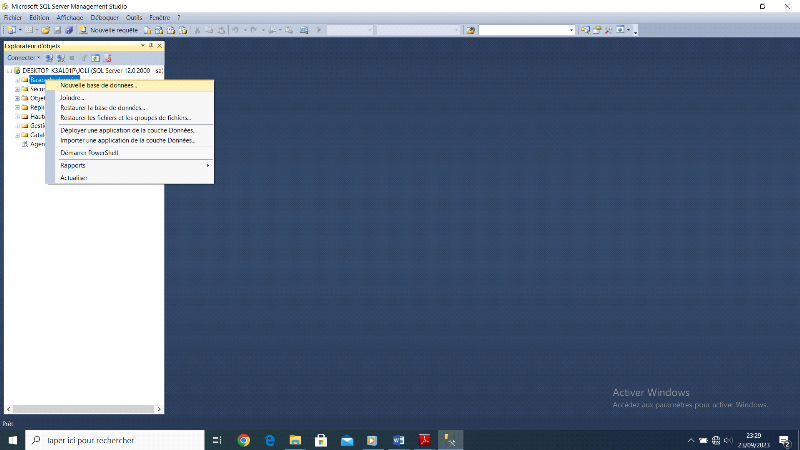
Task: Click Analysis Services XMLA query icon
Action: (183, 30)
